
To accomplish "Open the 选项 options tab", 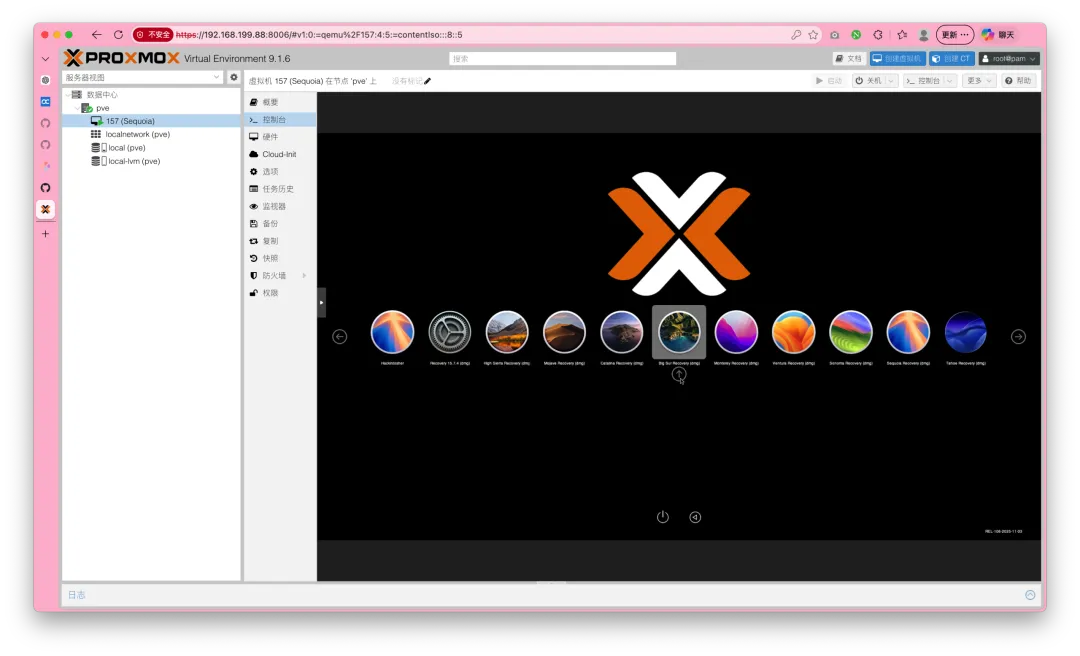I will 280,172.
